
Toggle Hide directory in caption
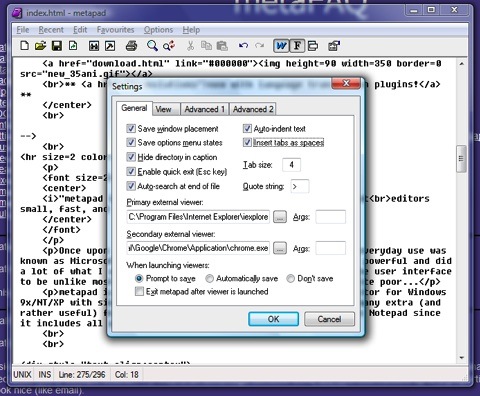(x=131, y=157)
